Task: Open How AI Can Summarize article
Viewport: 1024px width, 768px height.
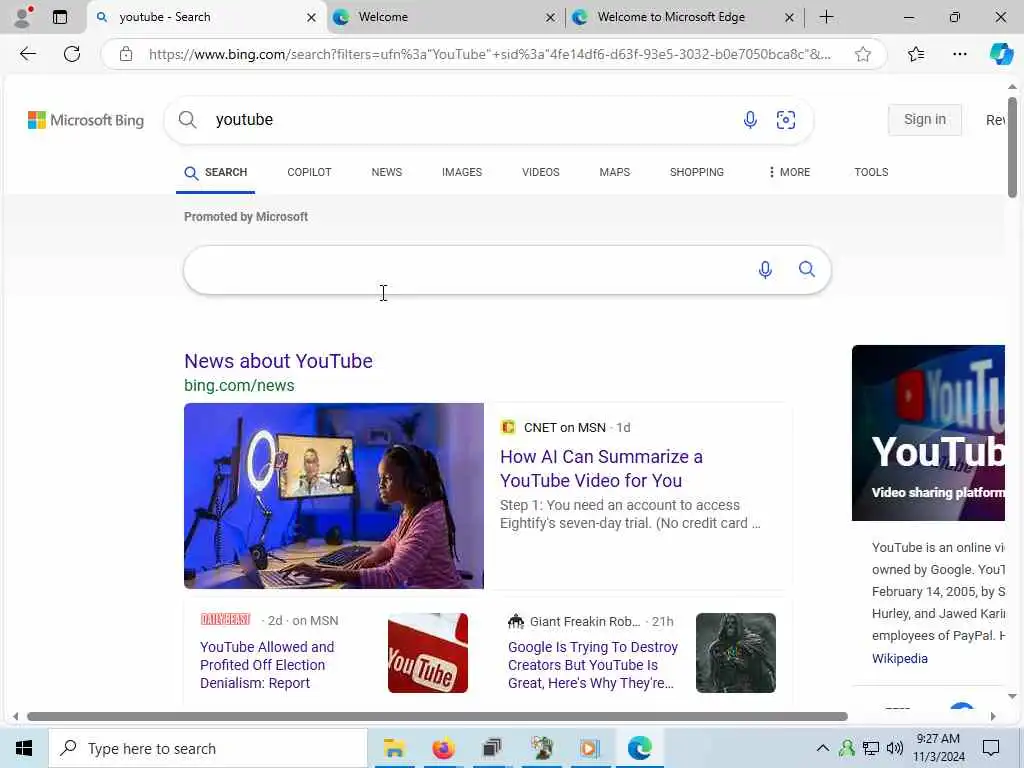Action: pyautogui.click(x=601, y=468)
